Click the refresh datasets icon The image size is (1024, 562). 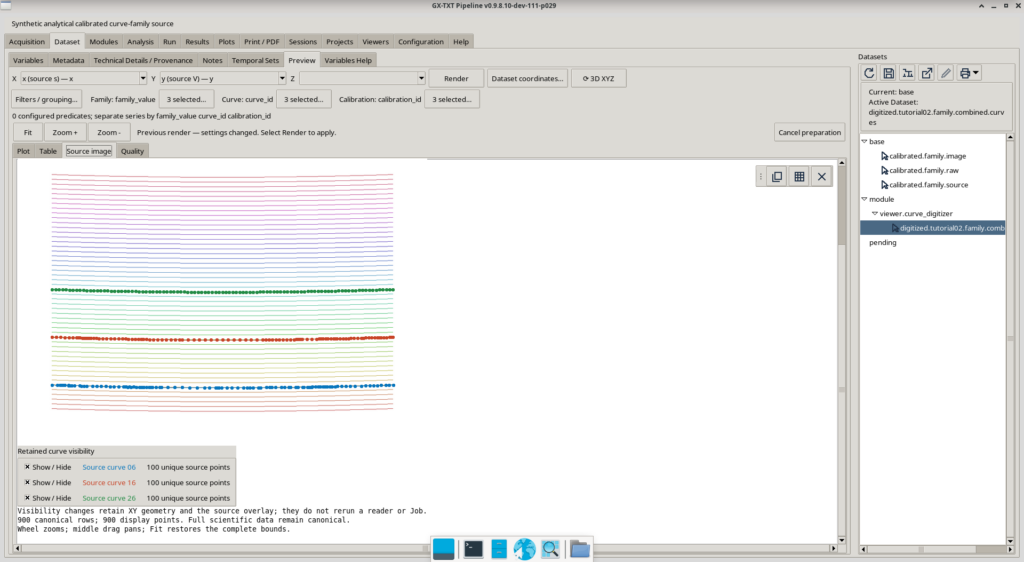(x=869, y=73)
